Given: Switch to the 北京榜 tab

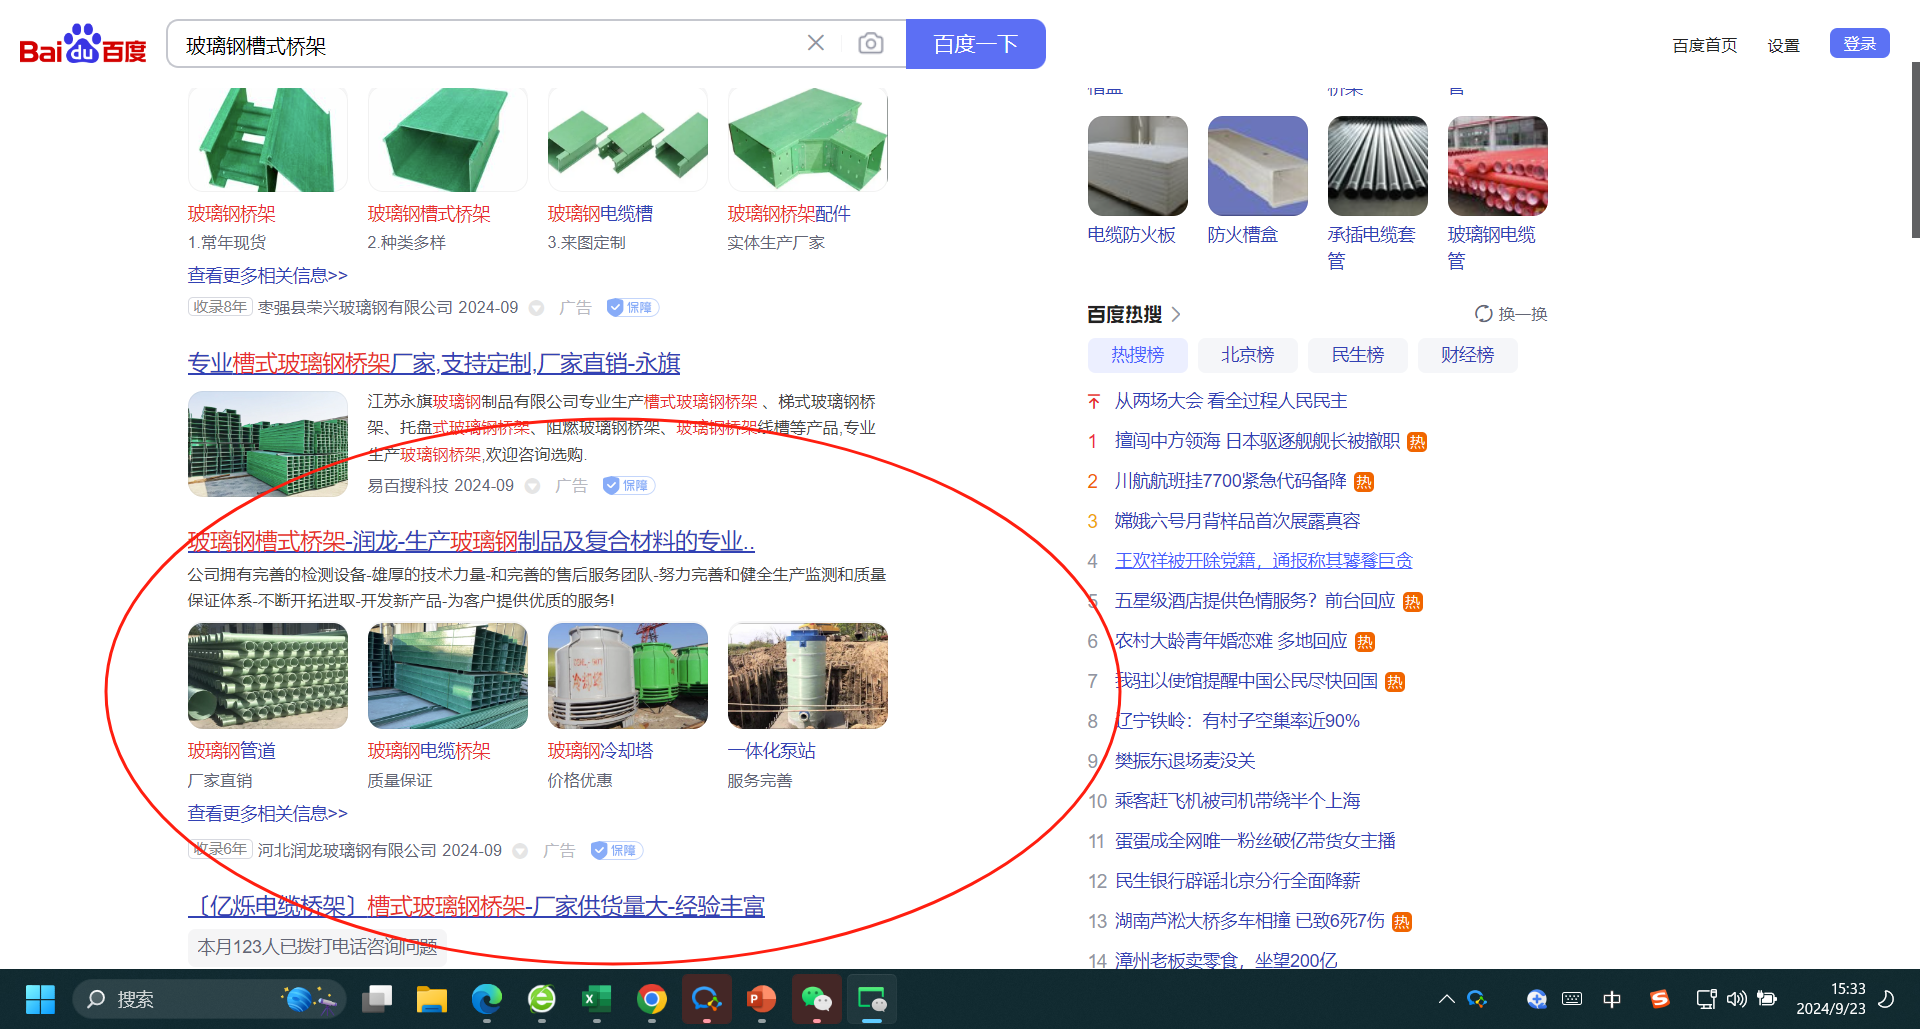Looking at the screenshot, I should [1248, 355].
